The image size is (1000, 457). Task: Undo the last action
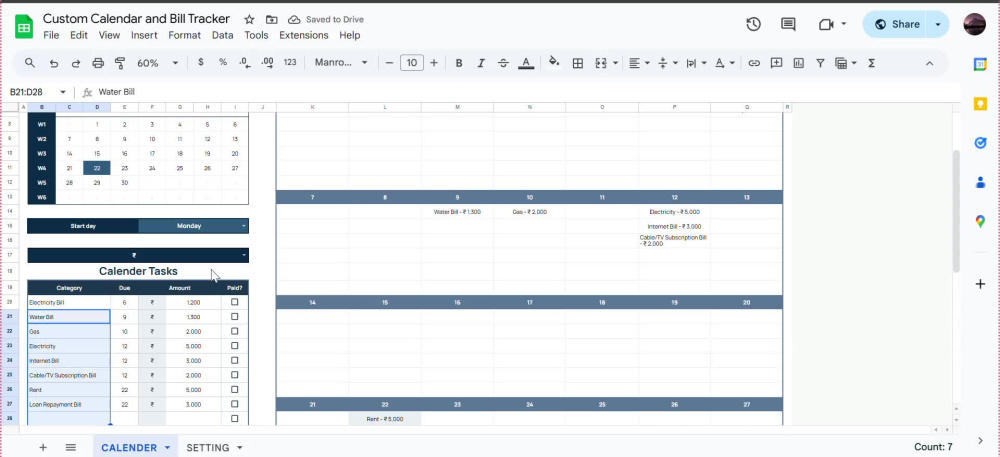coord(54,62)
